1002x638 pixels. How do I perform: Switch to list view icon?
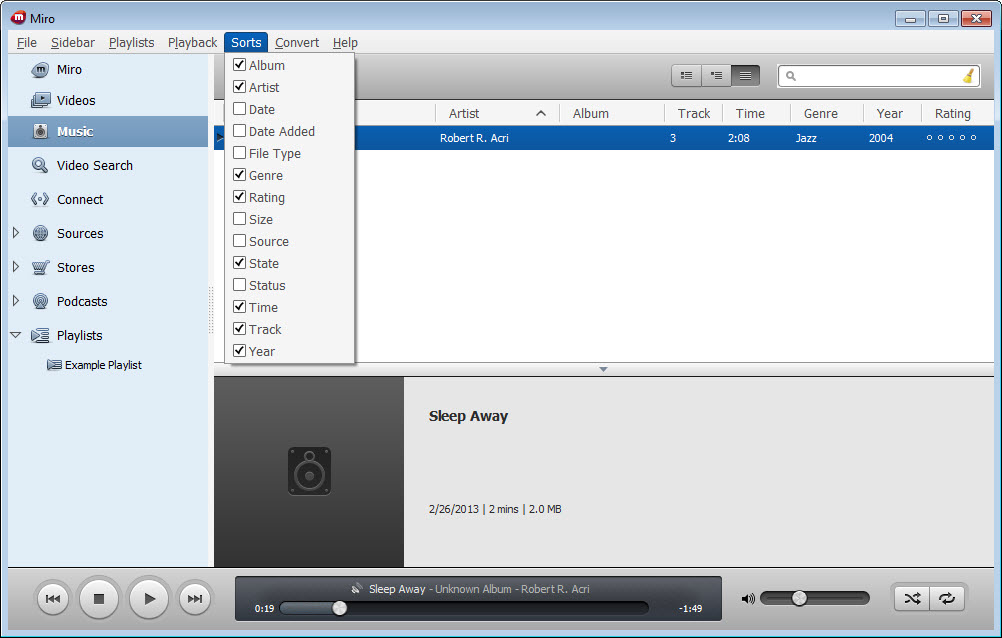click(x=745, y=75)
